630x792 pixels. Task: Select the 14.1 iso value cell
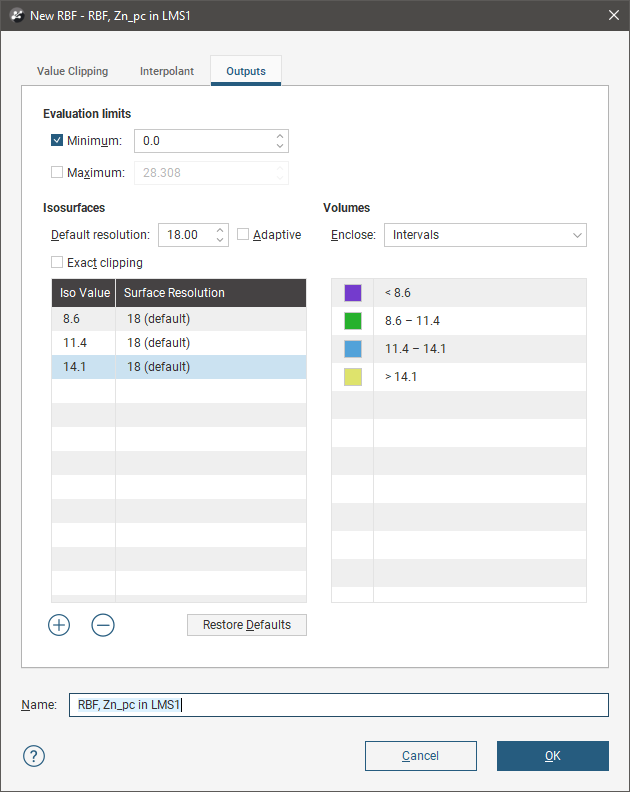click(x=83, y=367)
